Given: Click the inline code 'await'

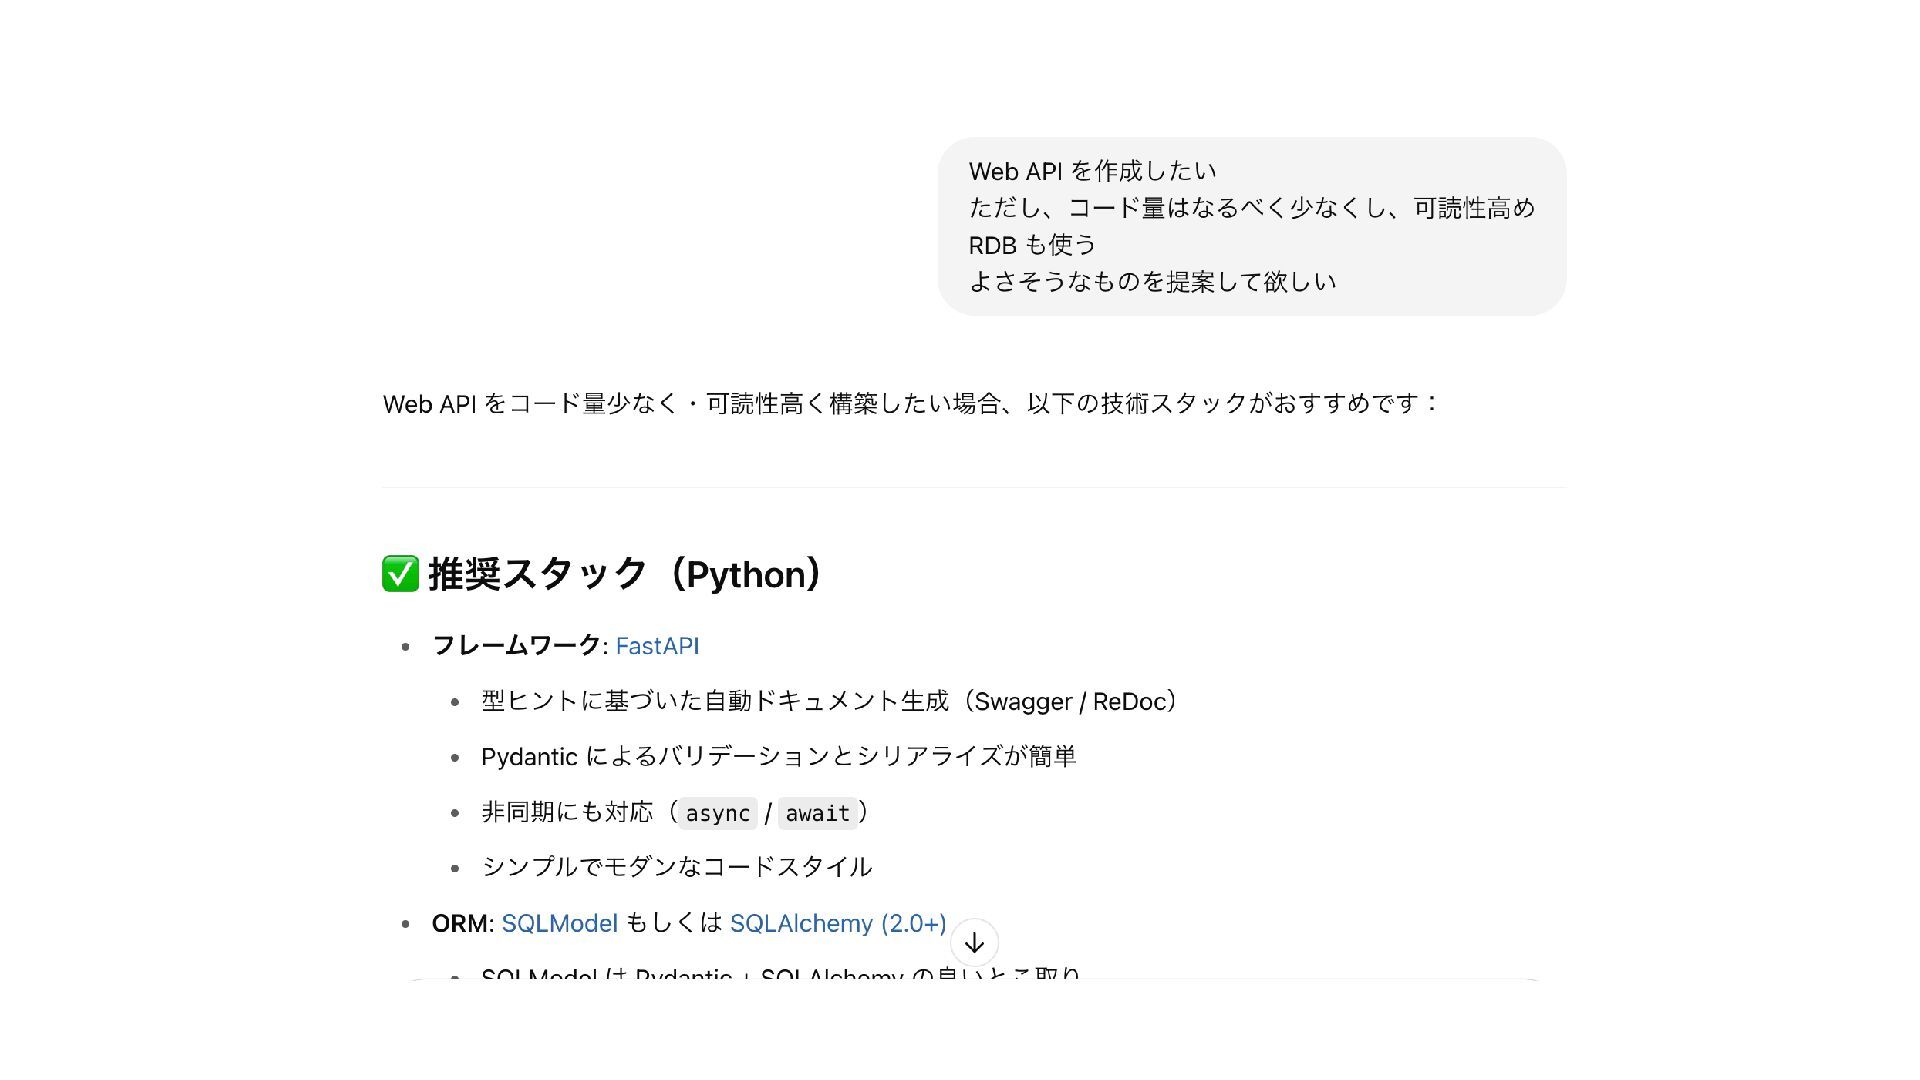Looking at the screenshot, I should pyautogui.click(x=817, y=813).
